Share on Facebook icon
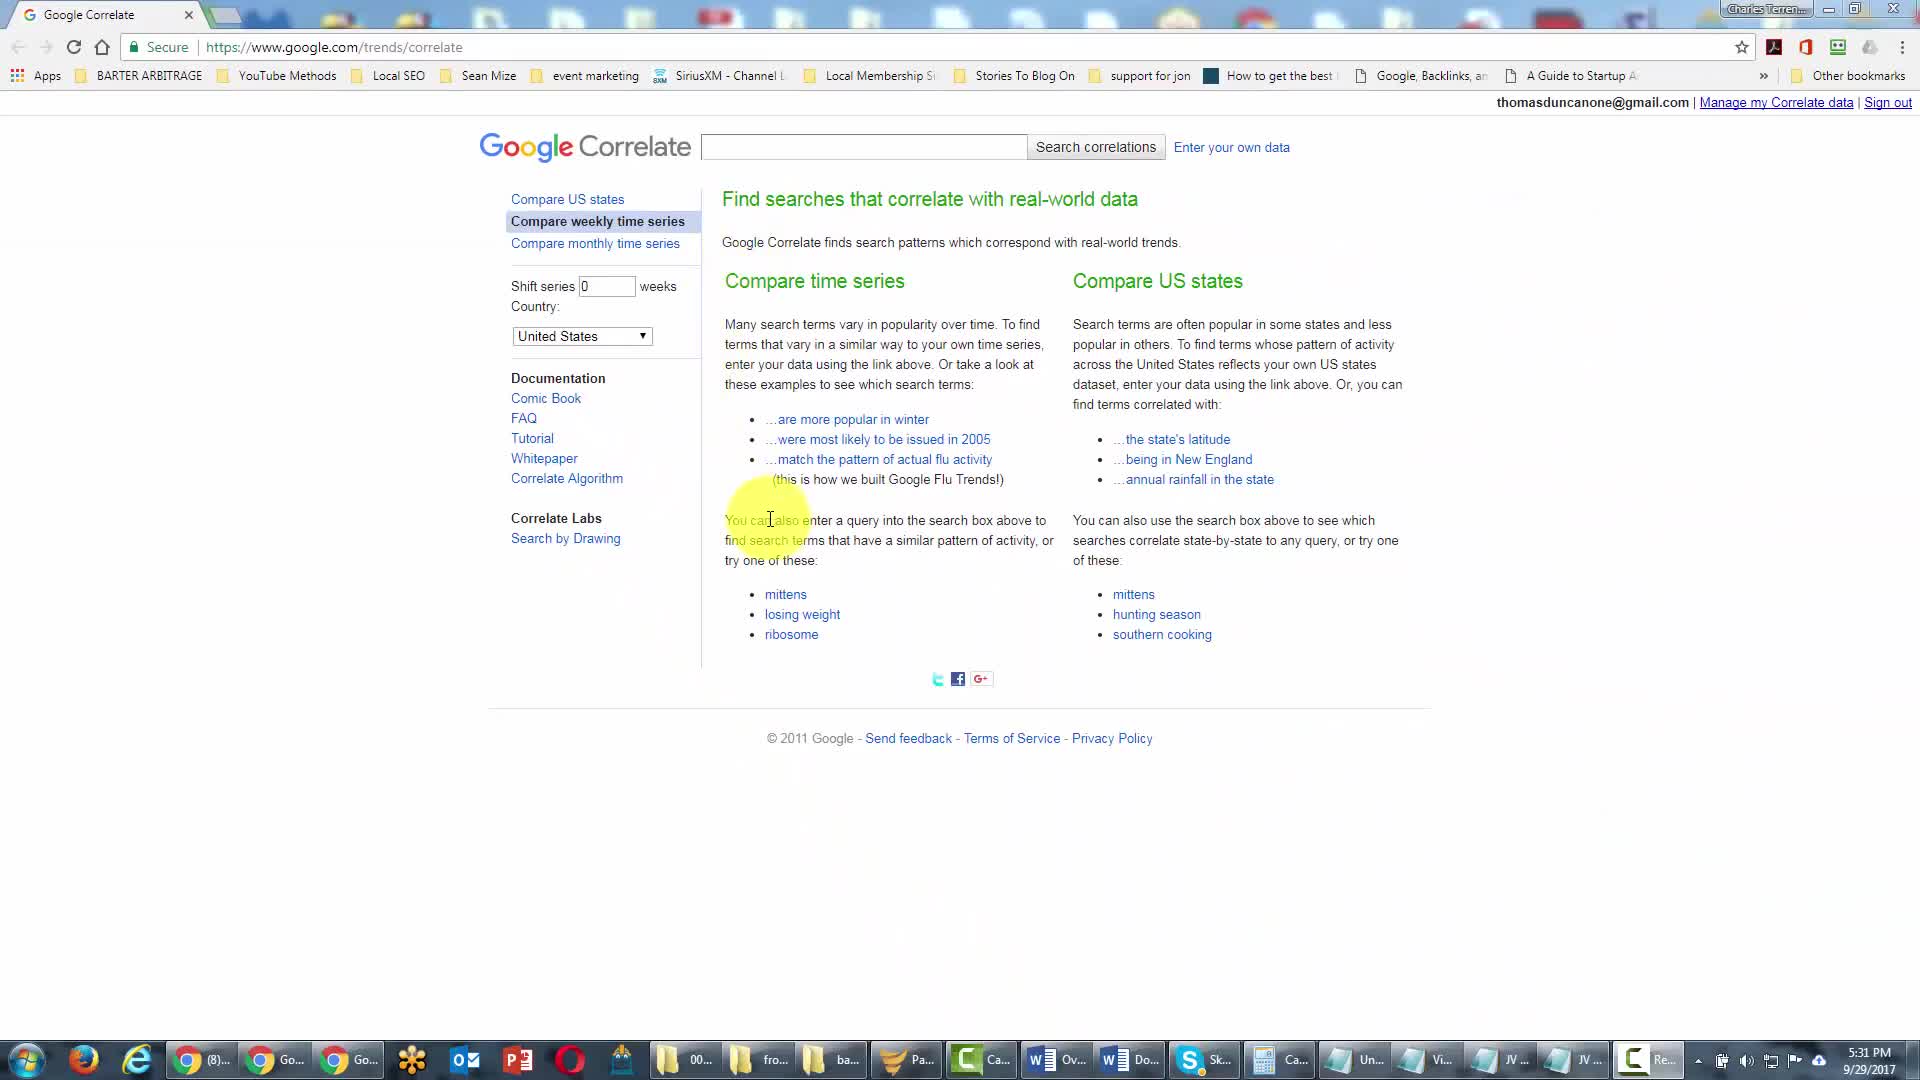The width and height of the screenshot is (1920, 1080). 958,679
